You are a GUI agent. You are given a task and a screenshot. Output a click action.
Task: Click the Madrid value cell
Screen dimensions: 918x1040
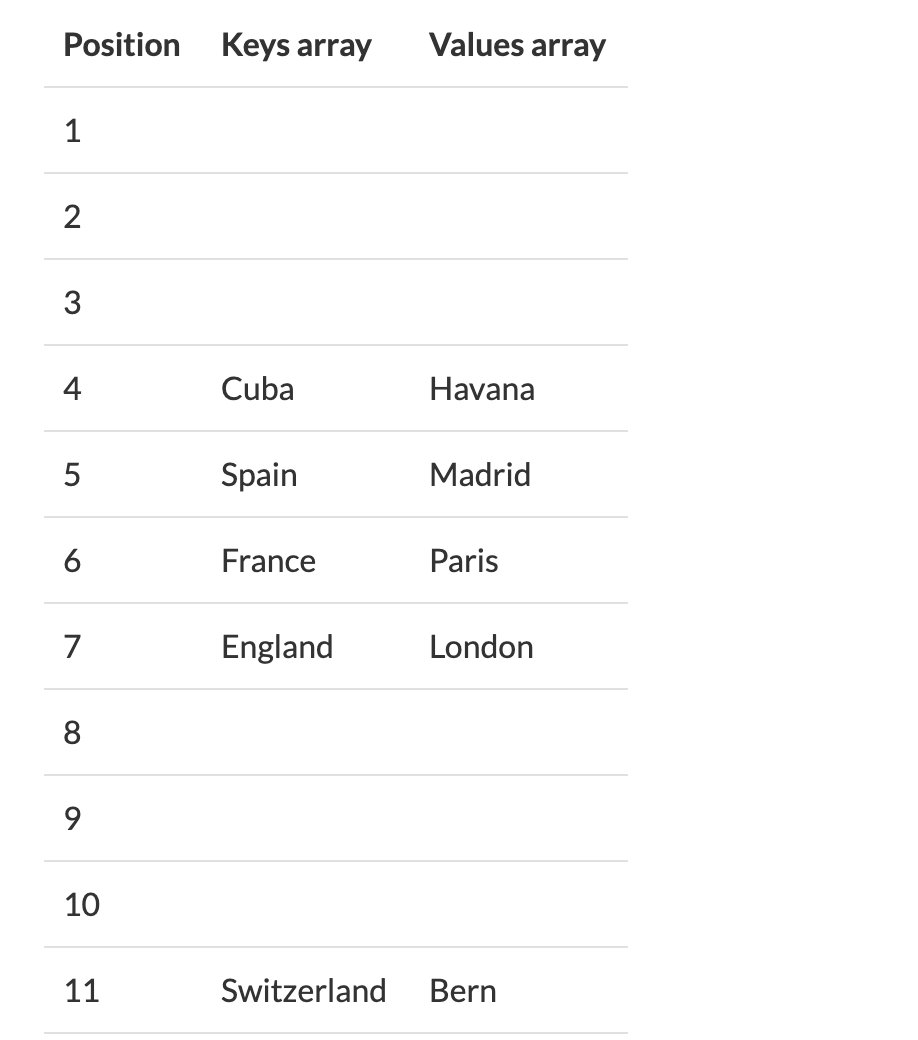click(480, 475)
